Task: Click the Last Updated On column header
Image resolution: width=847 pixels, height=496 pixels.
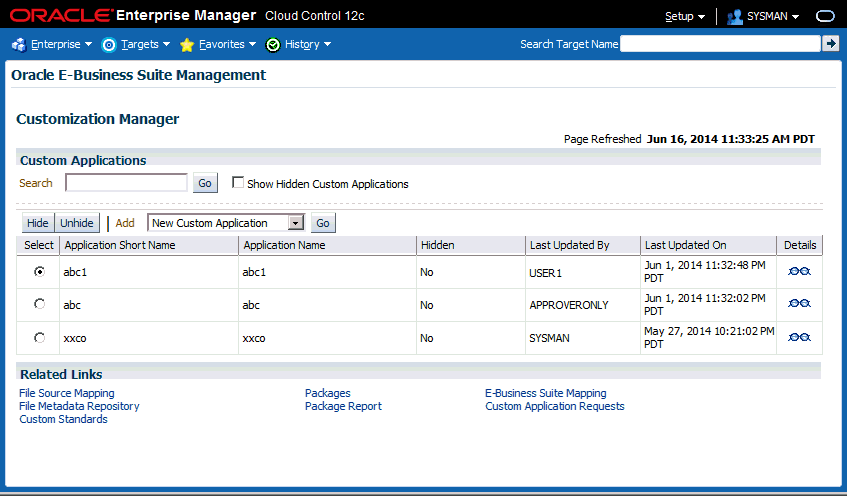Action: [708, 245]
